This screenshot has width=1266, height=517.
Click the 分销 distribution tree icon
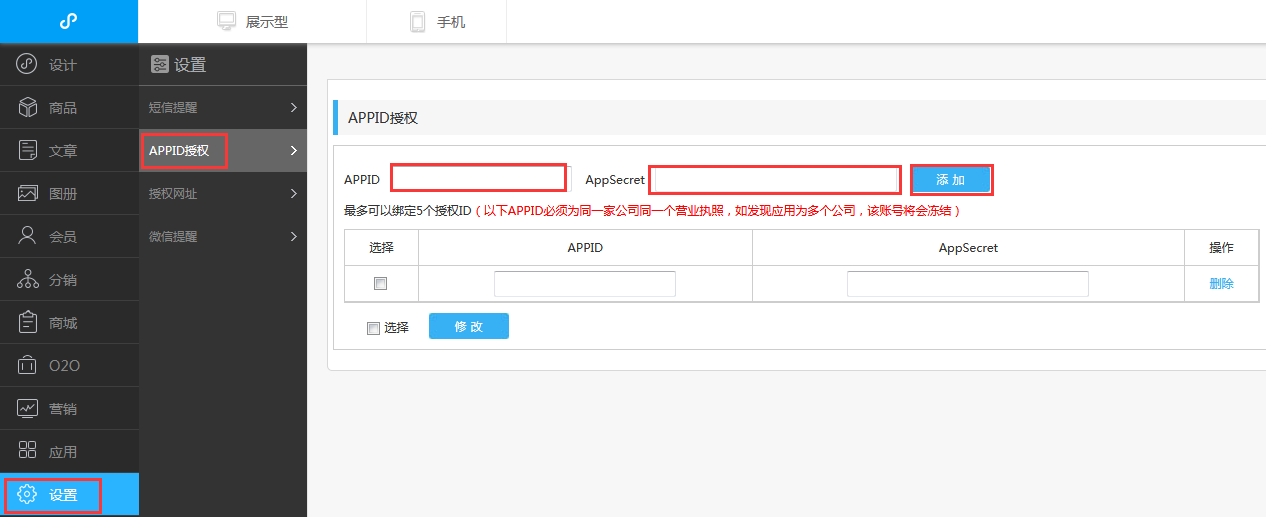pyautogui.click(x=28, y=280)
